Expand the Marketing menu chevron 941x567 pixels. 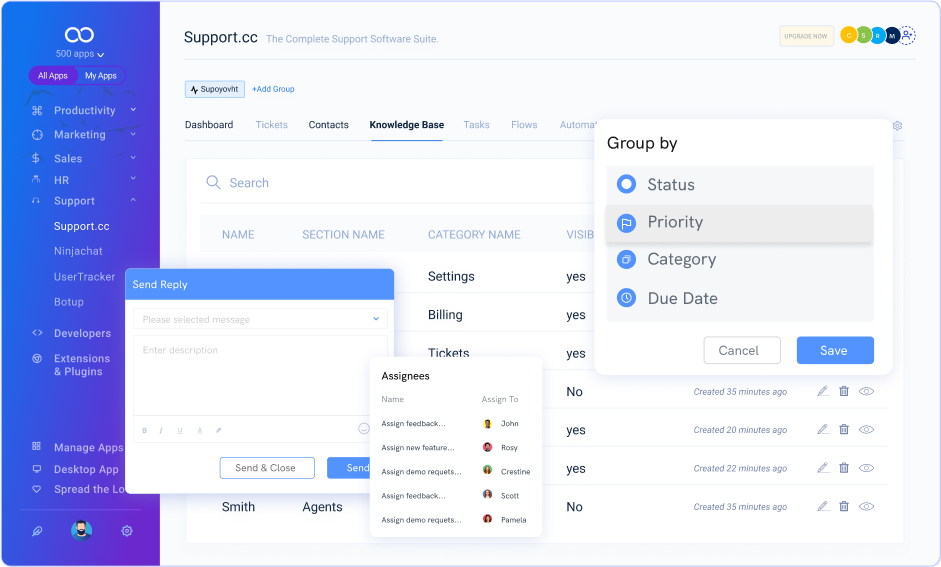pos(133,134)
